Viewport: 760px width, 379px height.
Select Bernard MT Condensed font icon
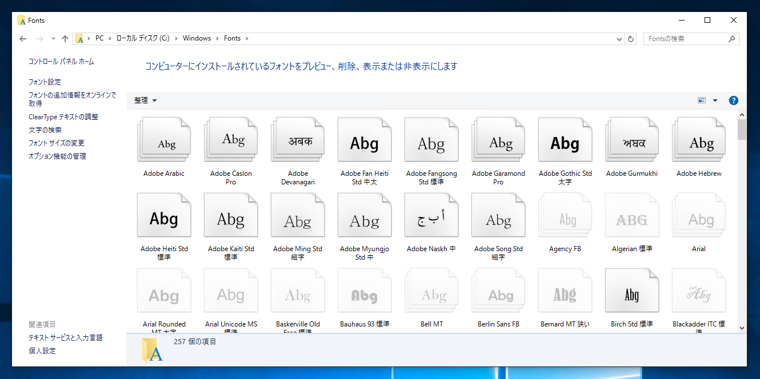pyautogui.click(x=565, y=291)
